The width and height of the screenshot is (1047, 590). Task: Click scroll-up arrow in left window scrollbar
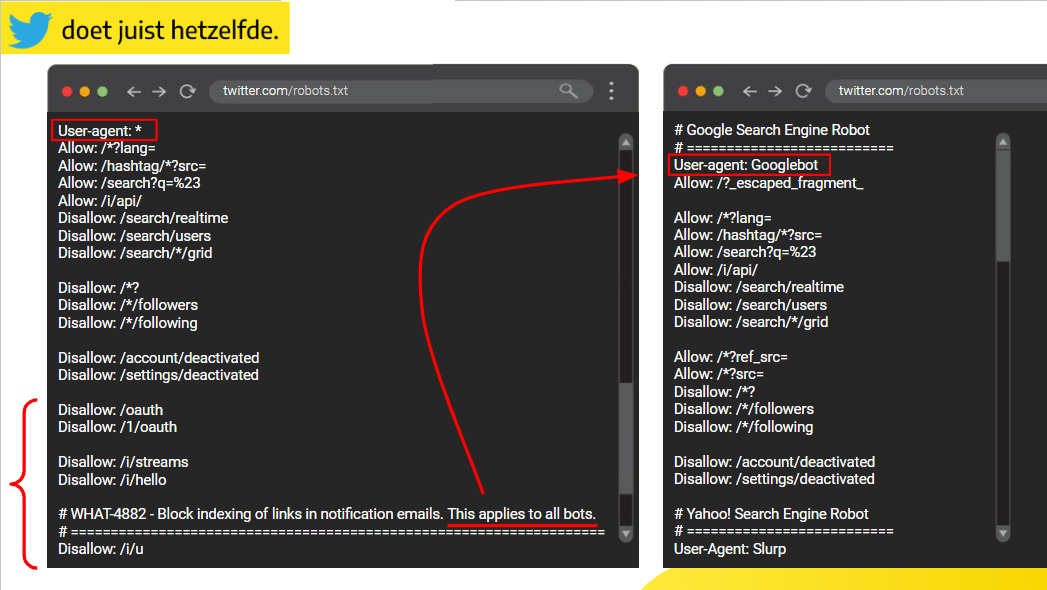point(626,142)
